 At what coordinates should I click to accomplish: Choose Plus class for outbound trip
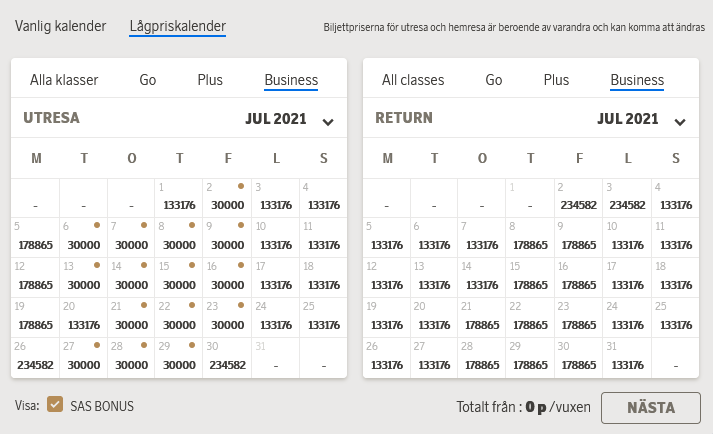[209, 80]
